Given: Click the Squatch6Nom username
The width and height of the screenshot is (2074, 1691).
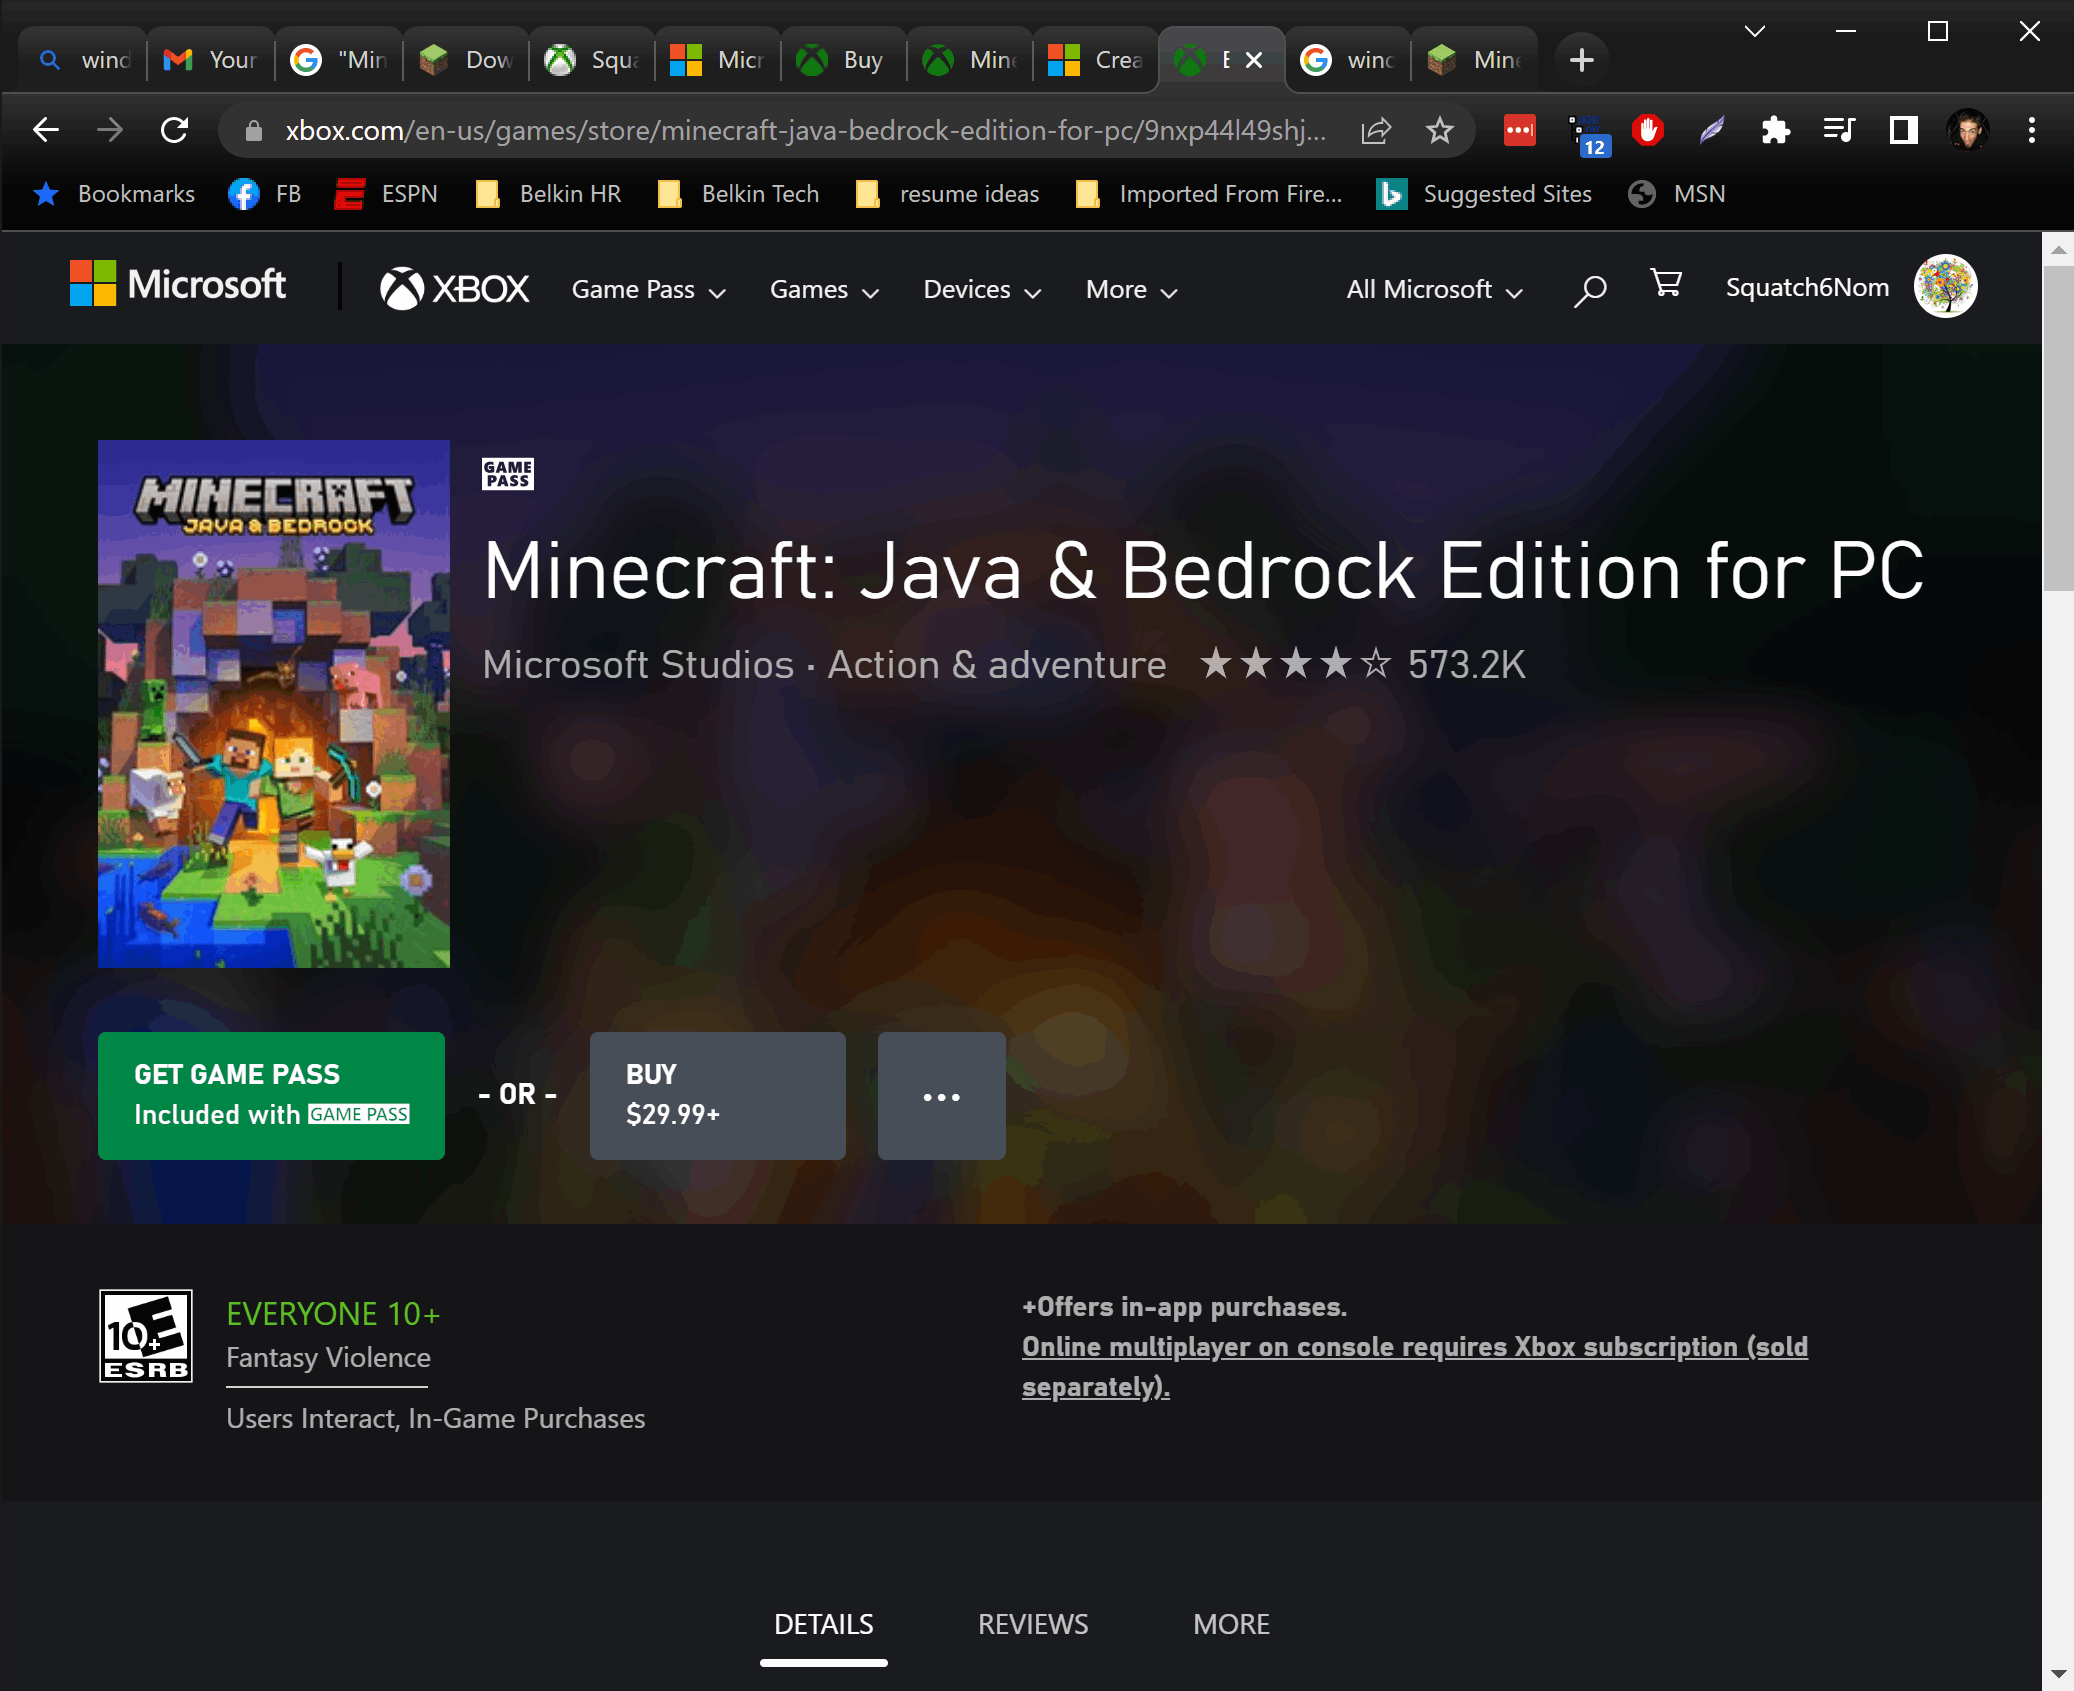Looking at the screenshot, I should (x=1807, y=287).
